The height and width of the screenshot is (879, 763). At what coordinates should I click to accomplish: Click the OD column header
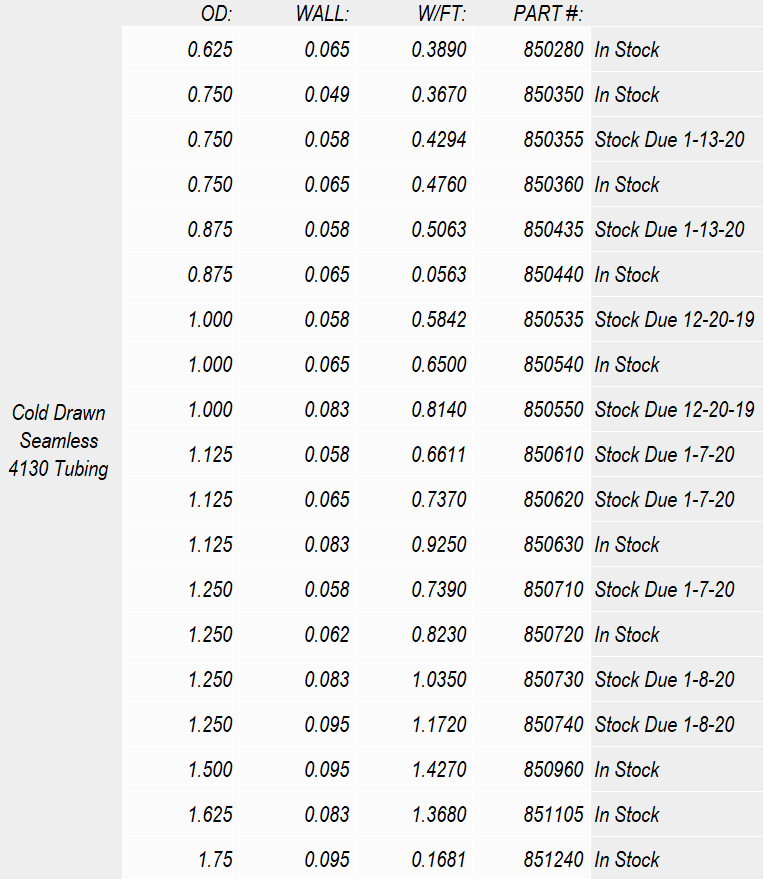click(x=216, y=13)
